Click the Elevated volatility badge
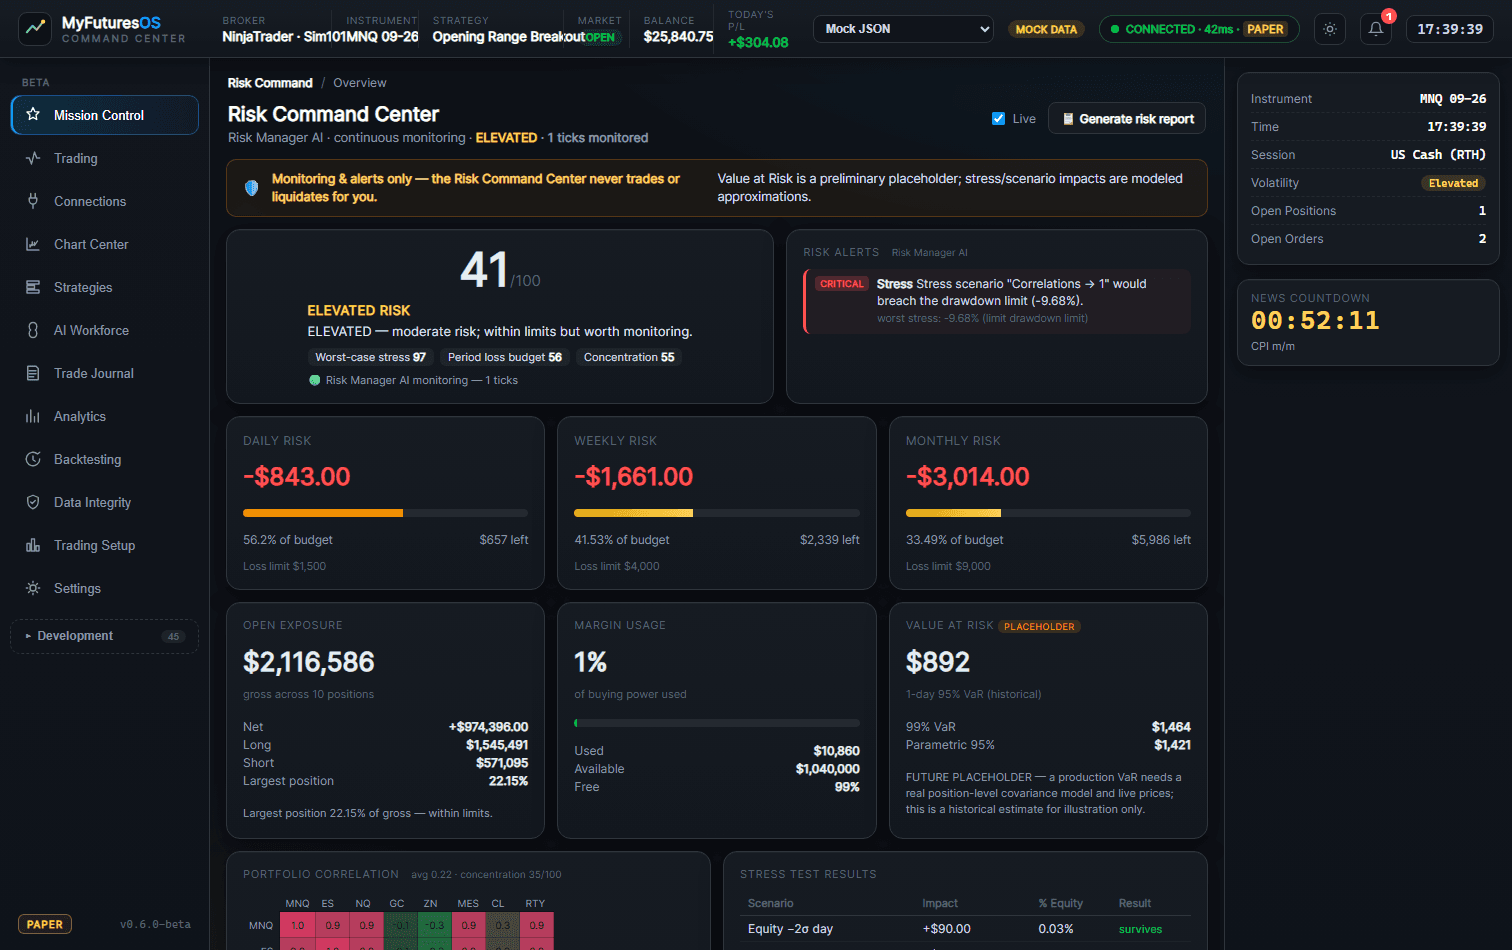Screen dimensions: 1512x950 pos(1453,183)
